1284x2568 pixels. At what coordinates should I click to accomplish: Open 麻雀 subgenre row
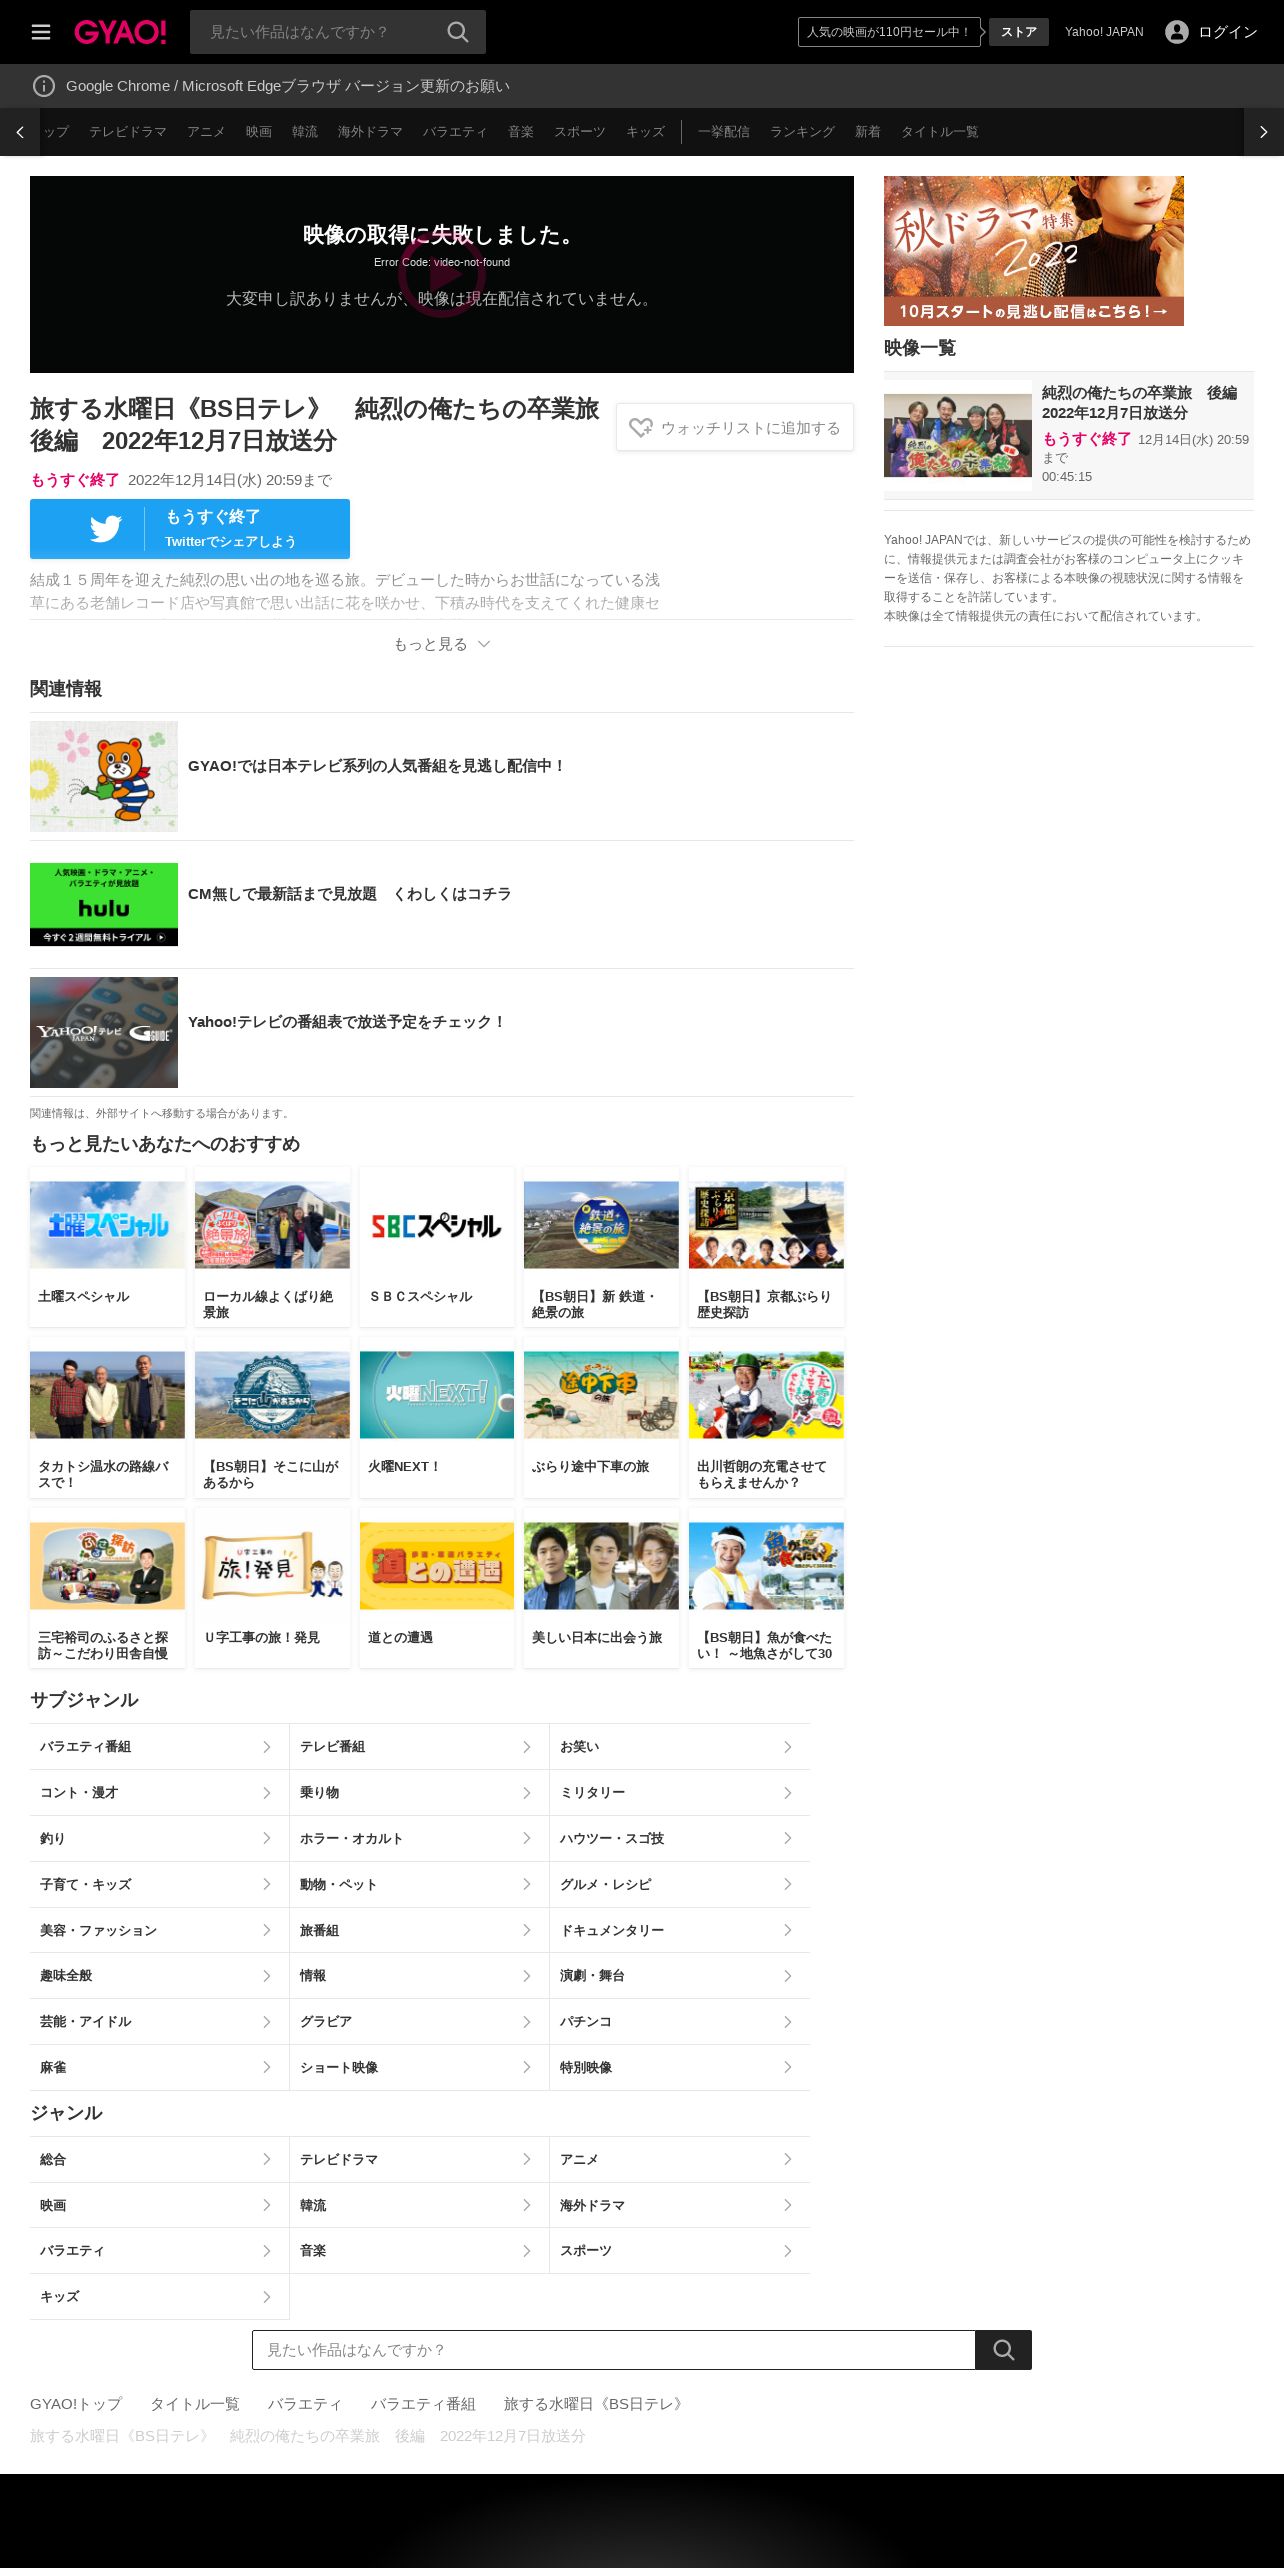[159, 2068]
